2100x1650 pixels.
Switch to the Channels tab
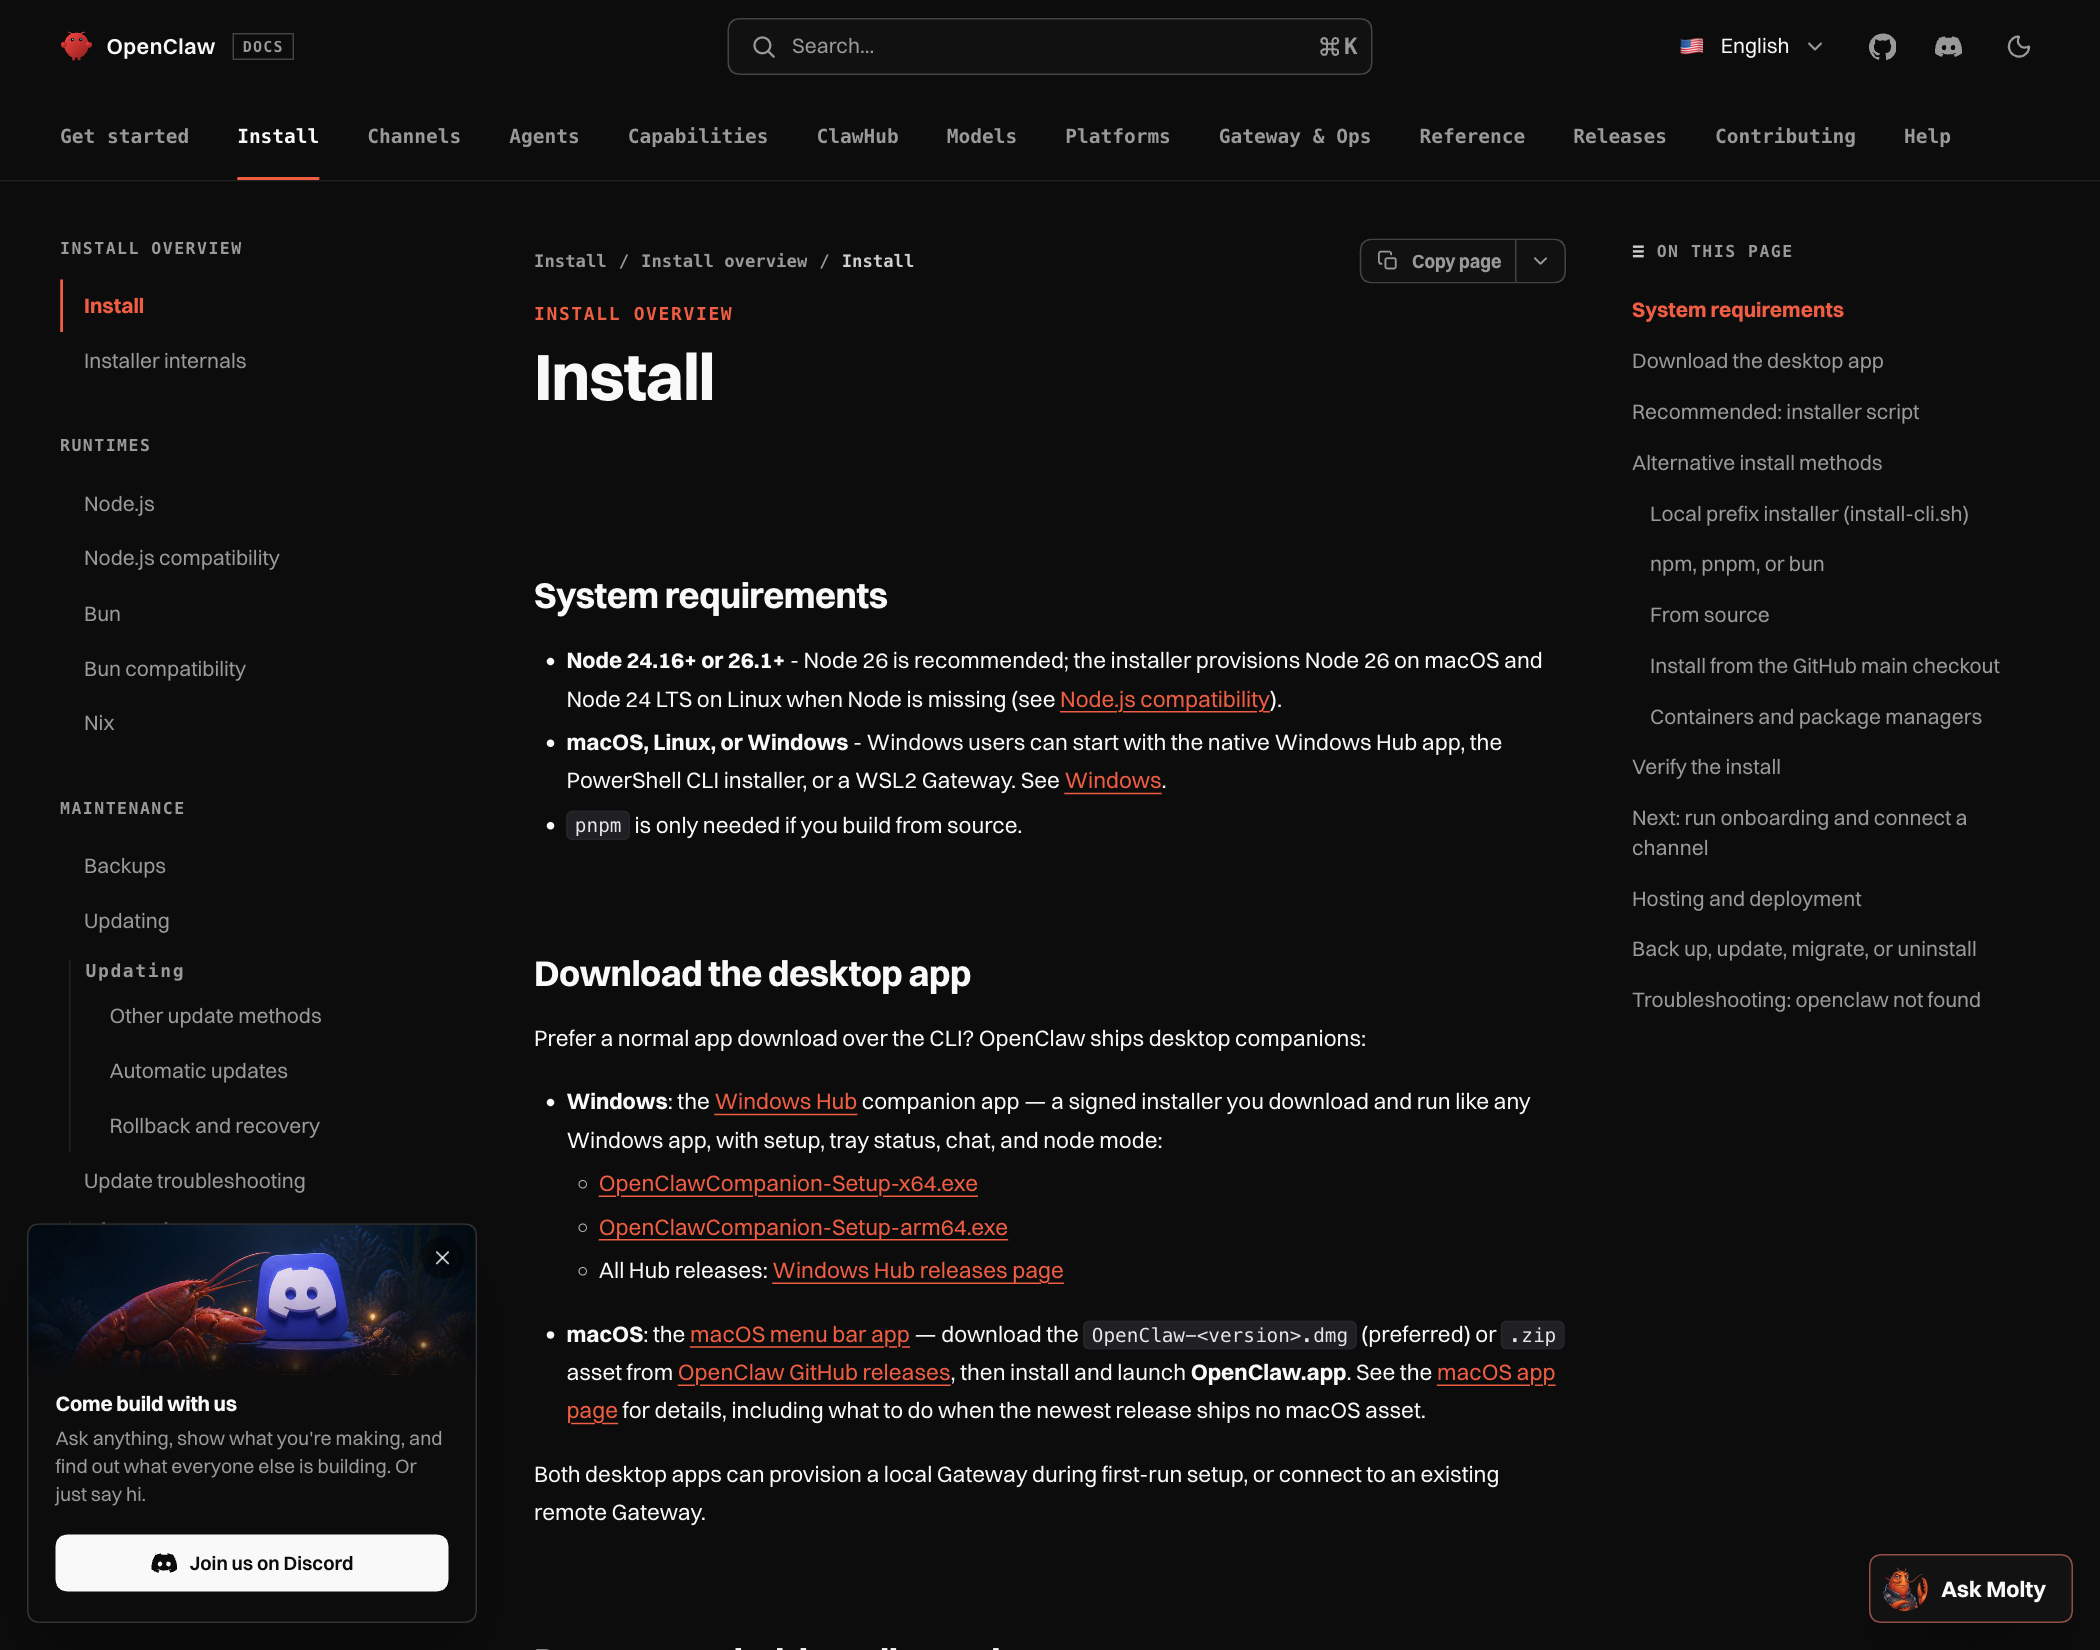click(x=414, y=136)
